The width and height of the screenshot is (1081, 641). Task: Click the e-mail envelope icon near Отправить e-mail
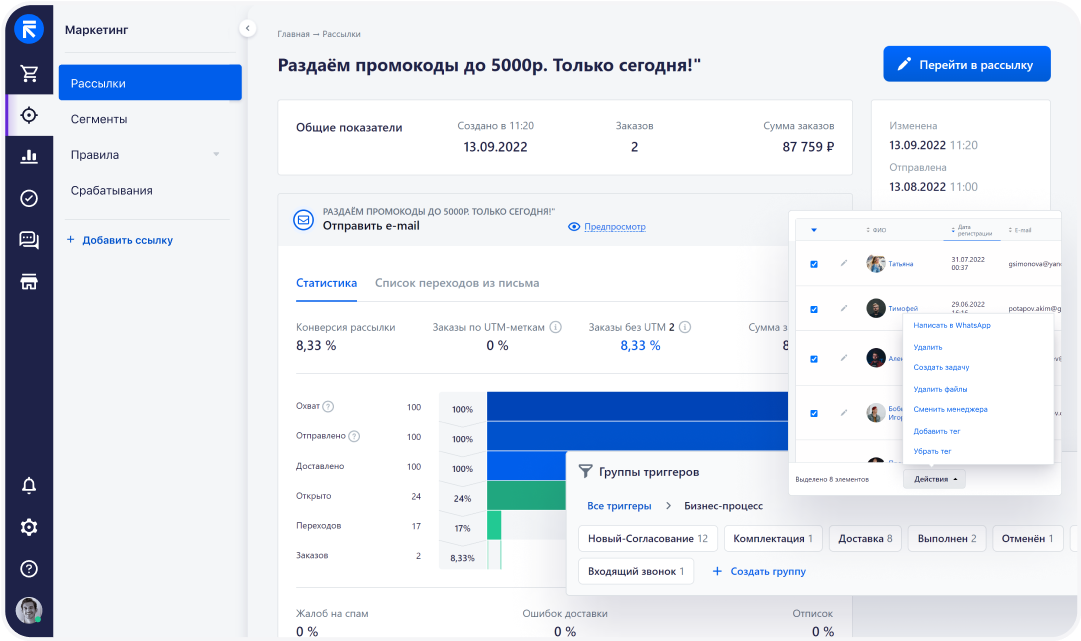[303, 220]
